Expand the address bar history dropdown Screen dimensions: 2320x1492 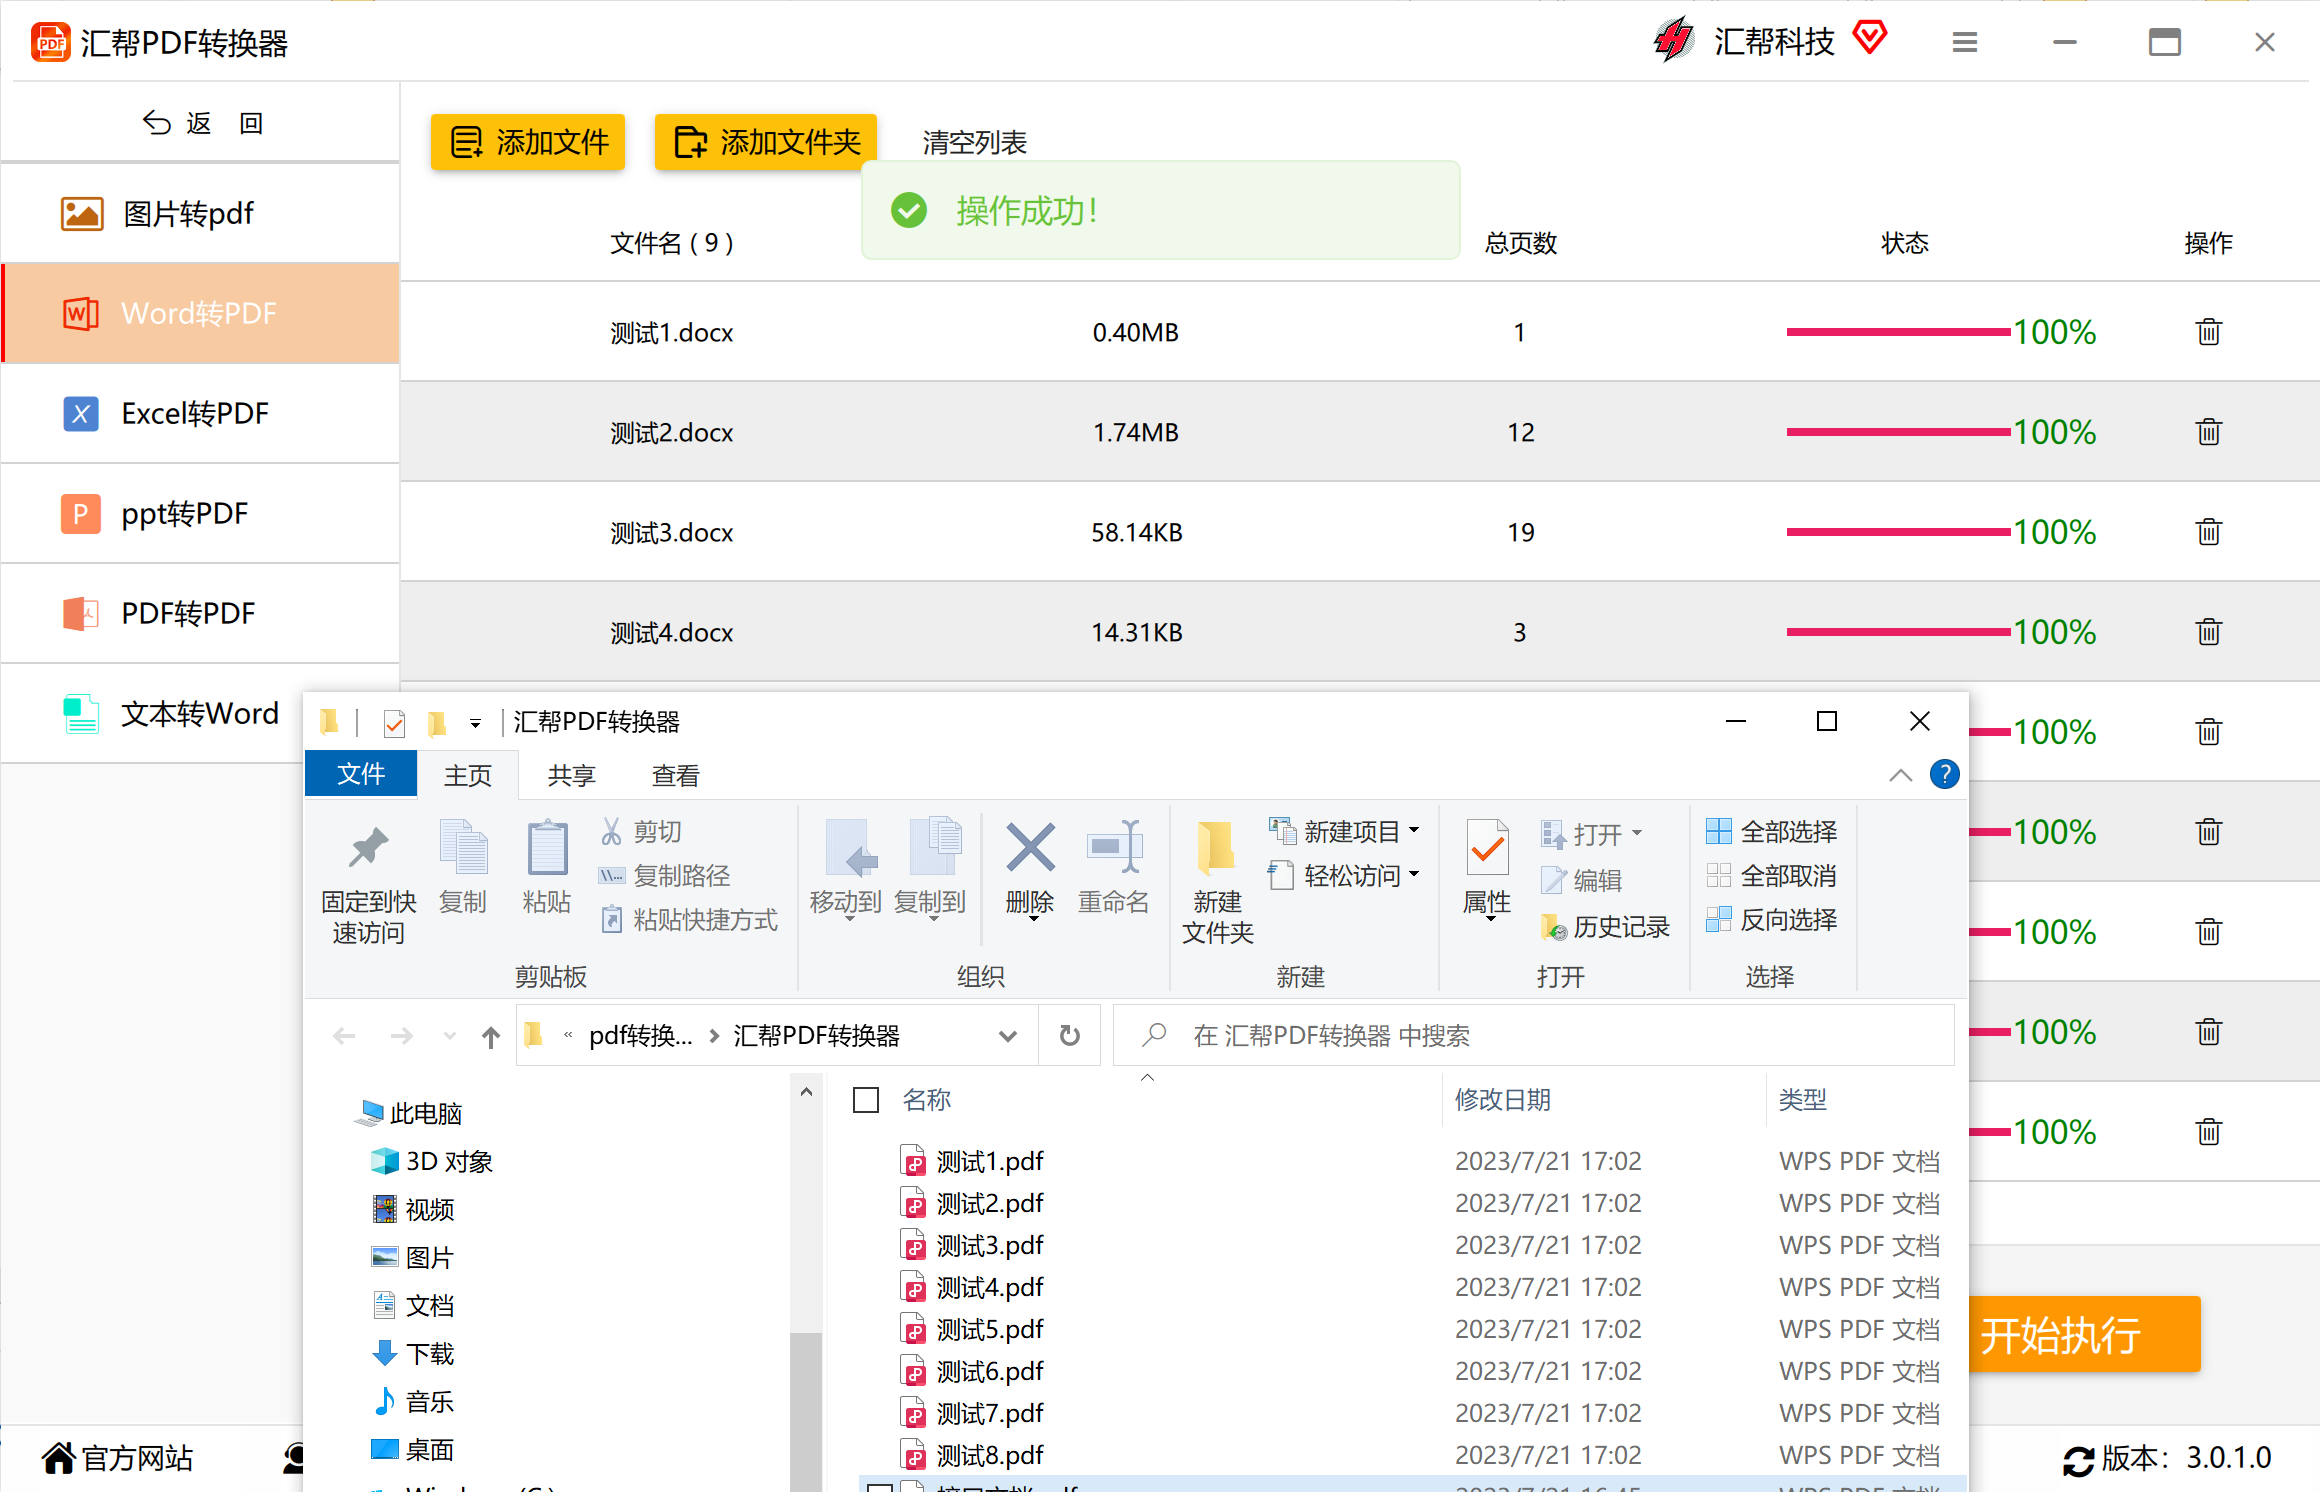(1008, 1036)
